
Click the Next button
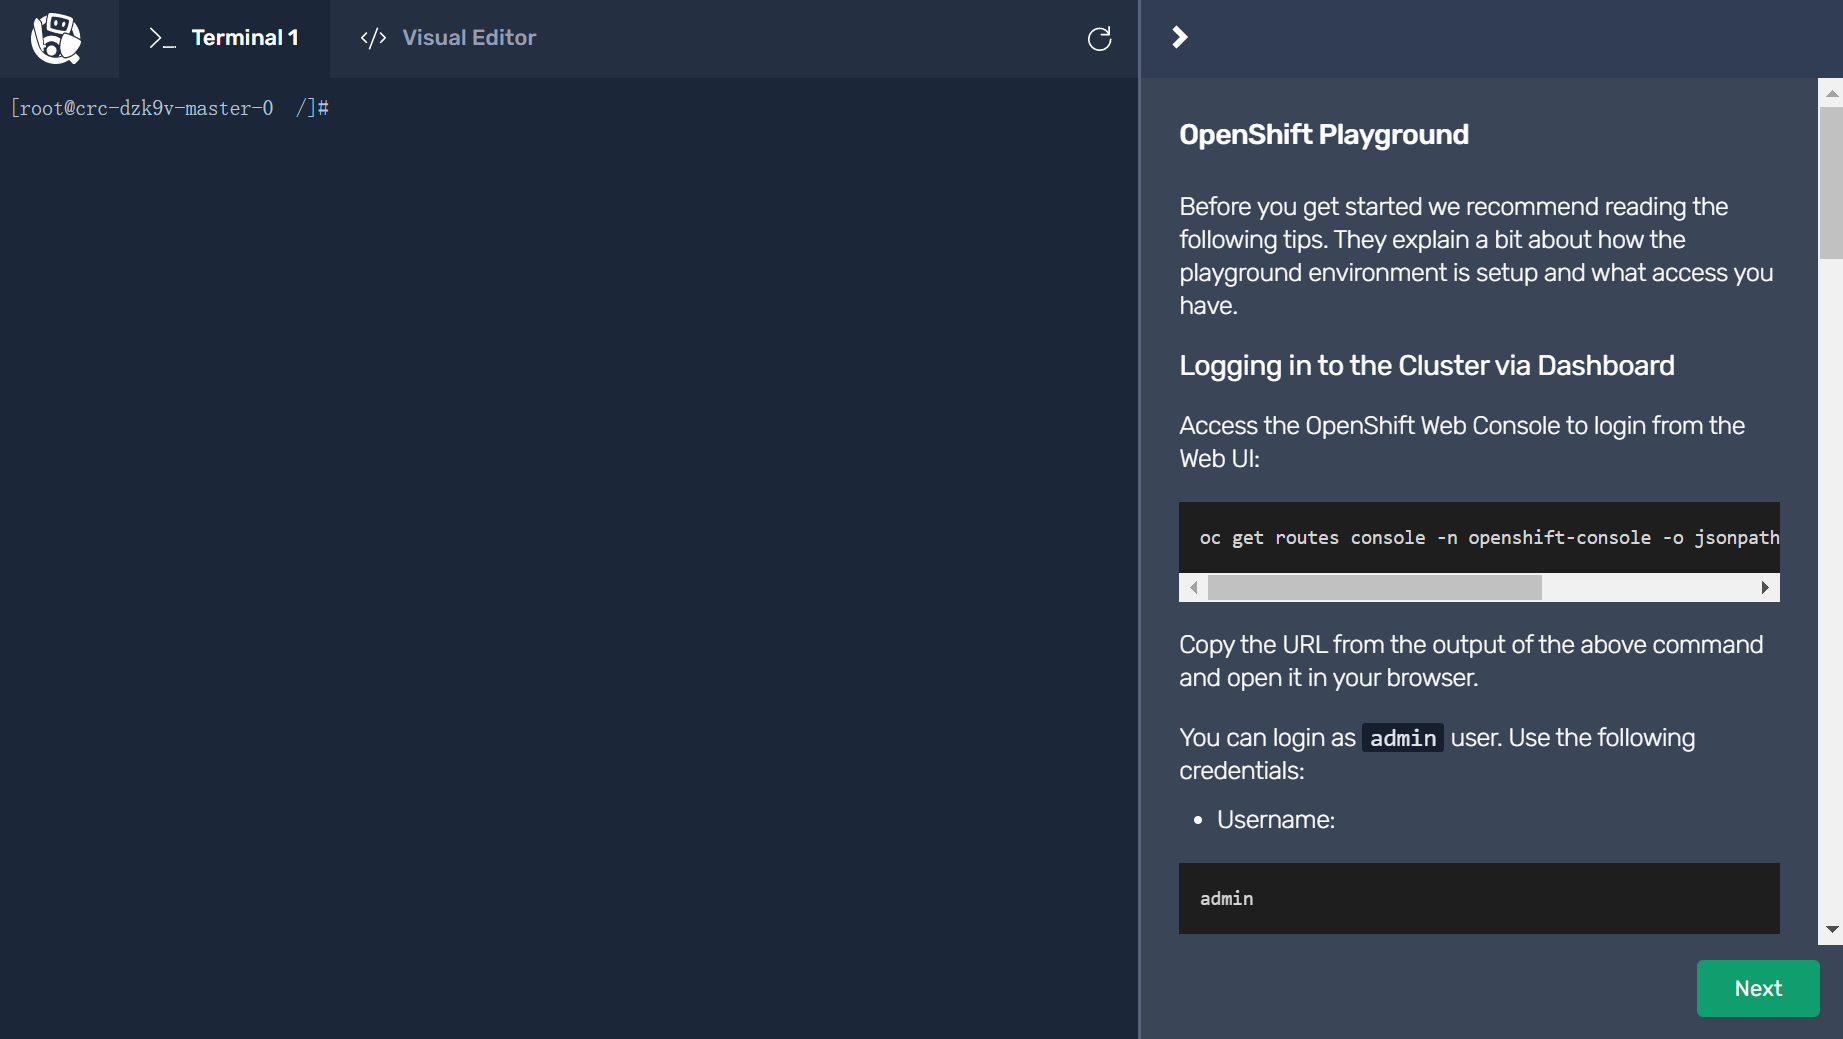point(1757,988)
